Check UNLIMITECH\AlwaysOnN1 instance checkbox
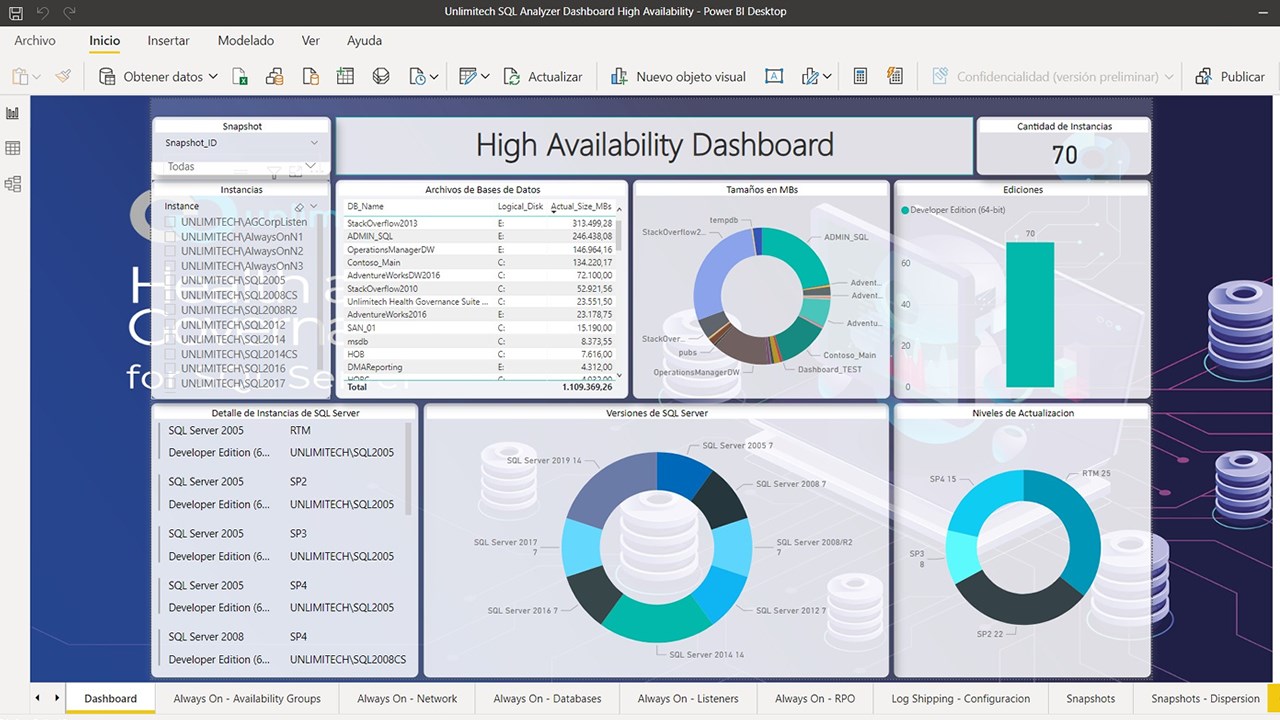 pos(170,237)
